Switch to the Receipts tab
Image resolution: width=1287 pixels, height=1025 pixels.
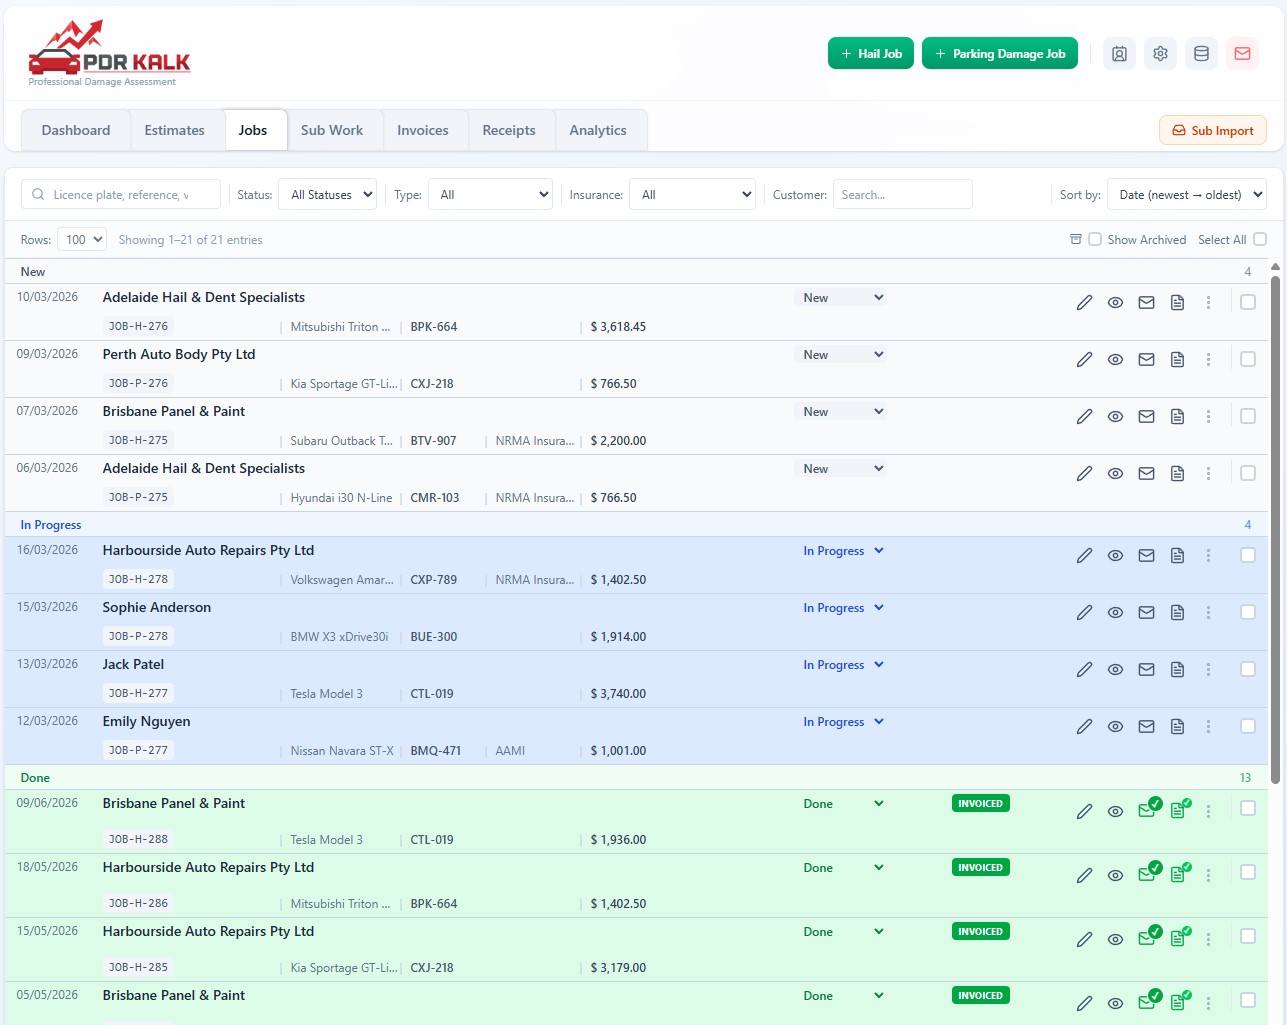509,130
